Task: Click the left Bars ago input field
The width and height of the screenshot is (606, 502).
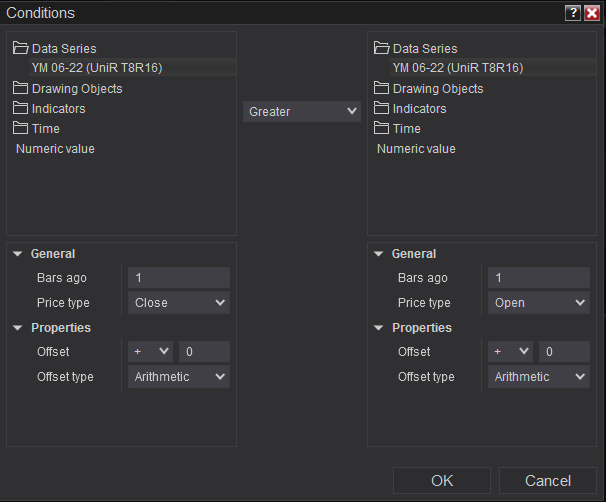Action: pos(179,278)
